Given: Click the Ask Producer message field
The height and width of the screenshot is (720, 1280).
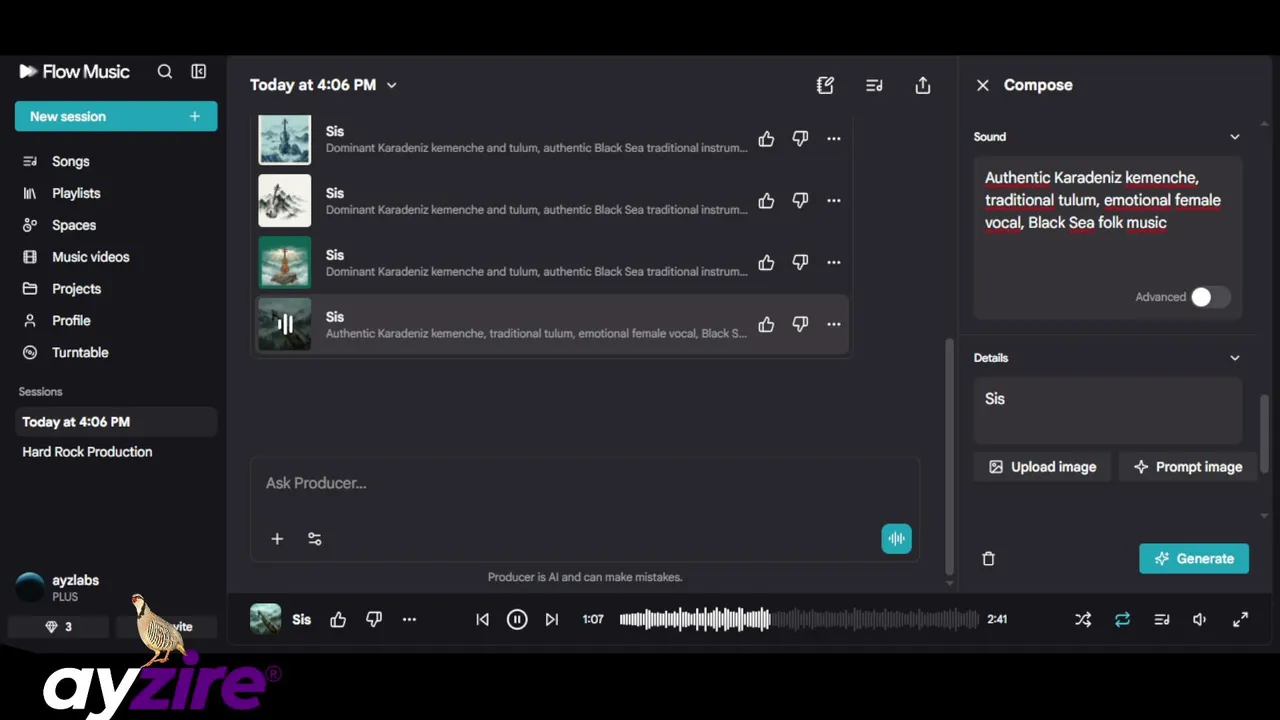Looking at the screenshot, I should tap(585, 483).
